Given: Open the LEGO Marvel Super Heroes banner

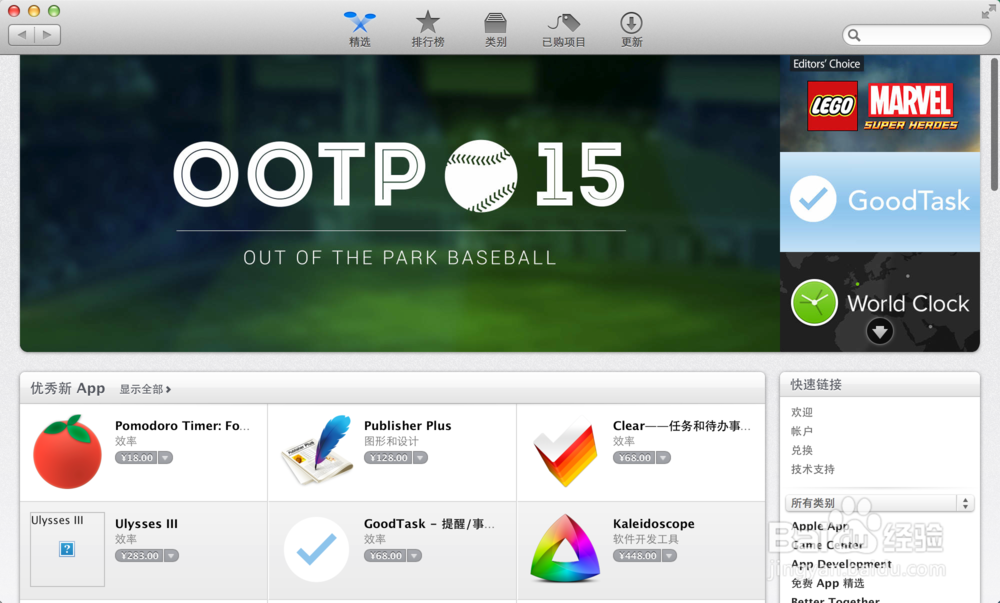Looking at the screenshot, I should click(879, 103).
